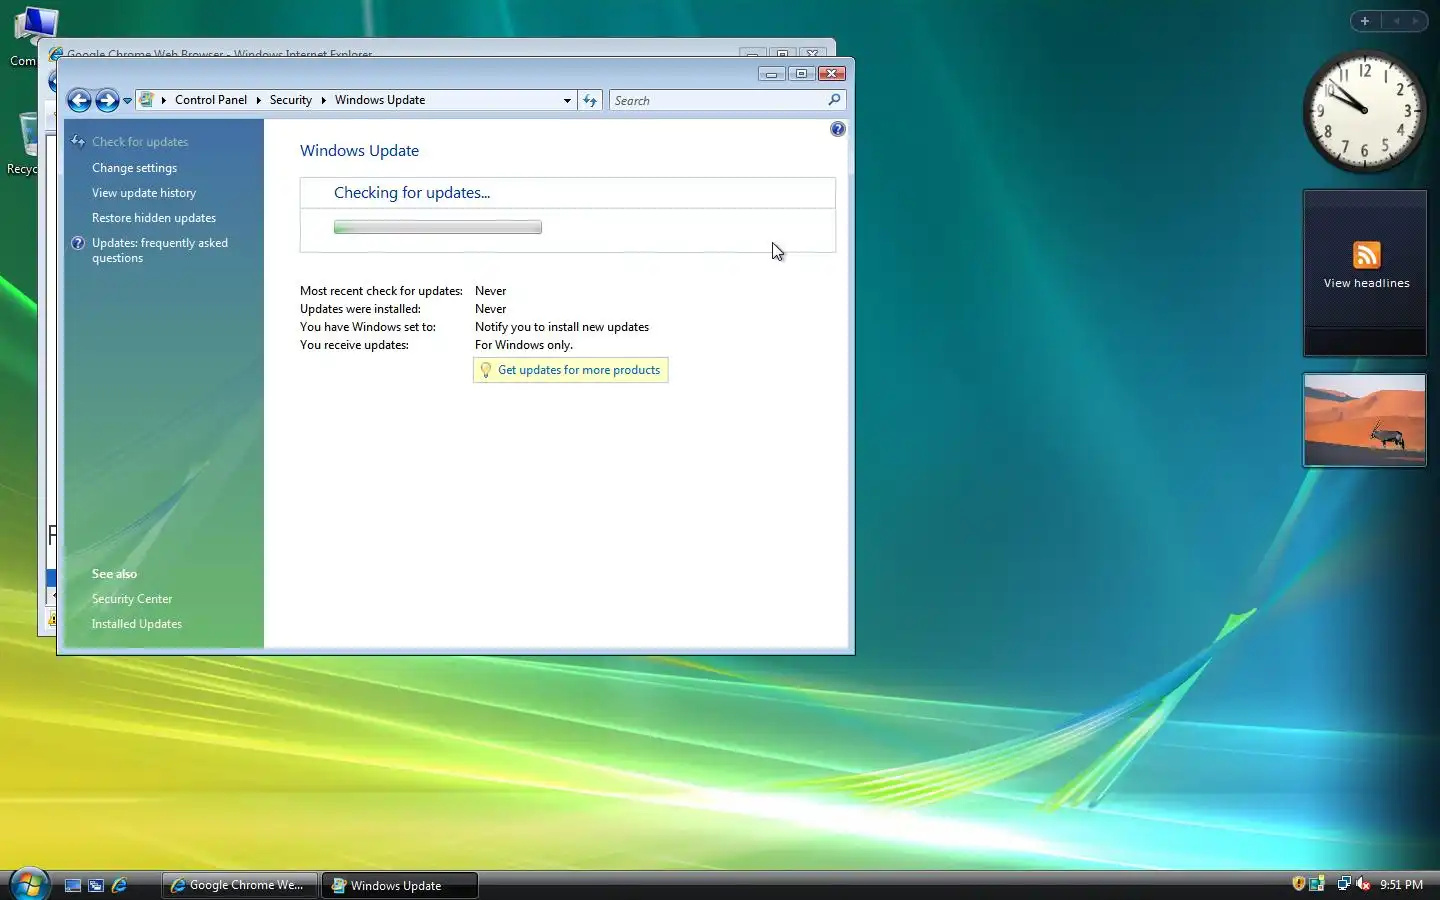Click the Control Panel icon in address bar

[x=147, y=100]
